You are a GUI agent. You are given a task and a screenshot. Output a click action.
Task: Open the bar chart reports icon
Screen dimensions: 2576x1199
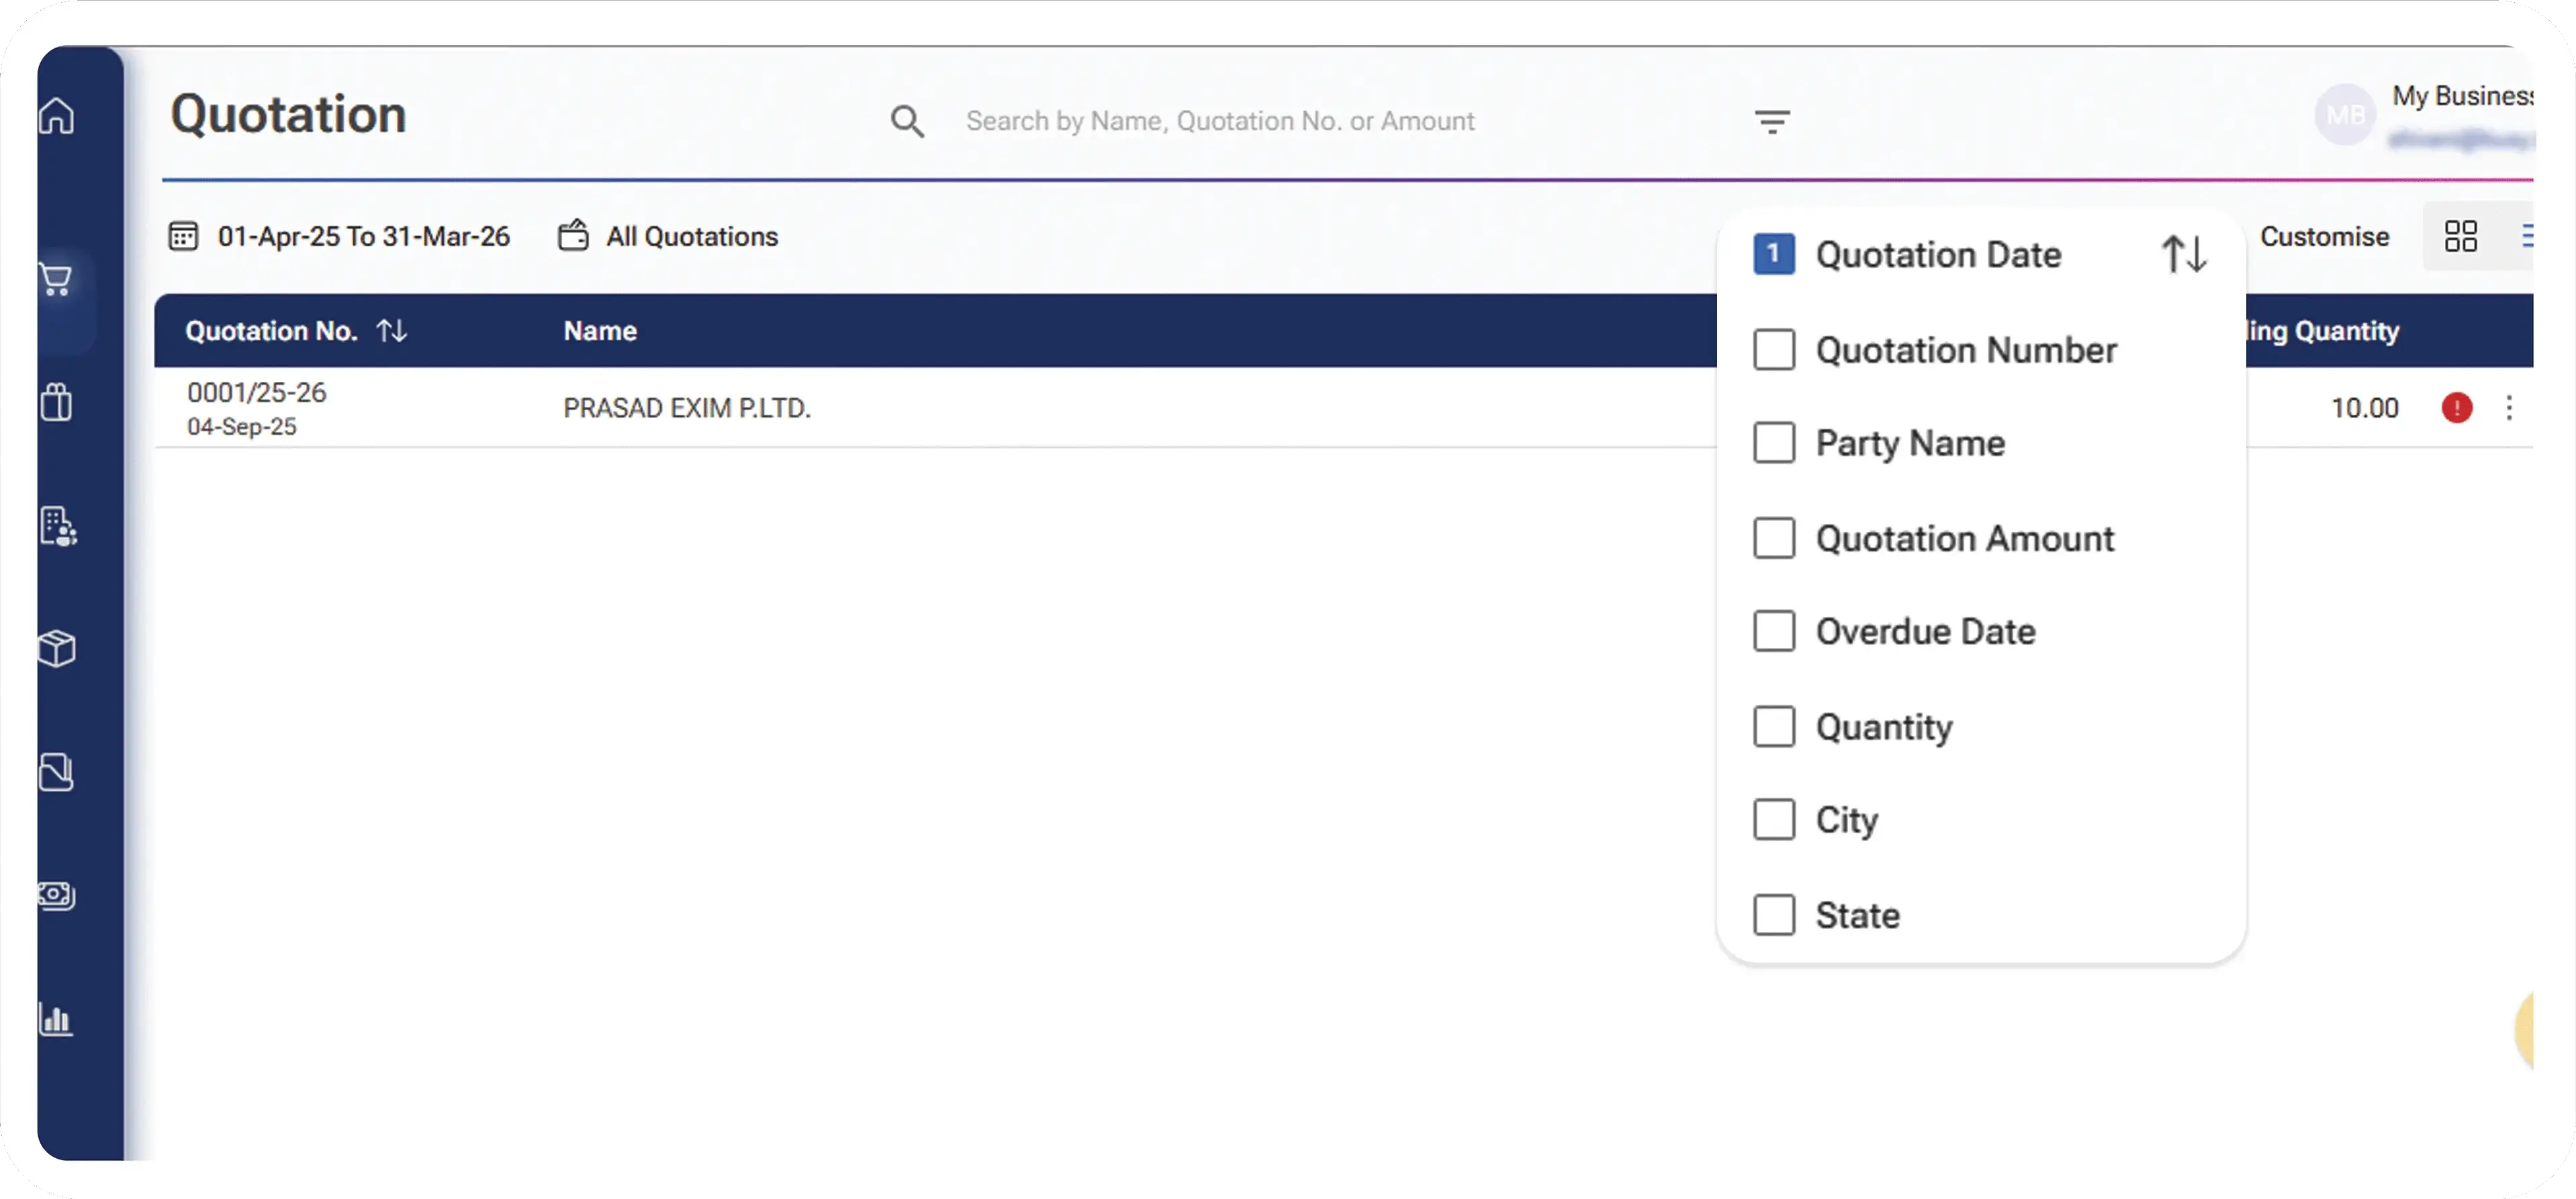point(57,1019)
